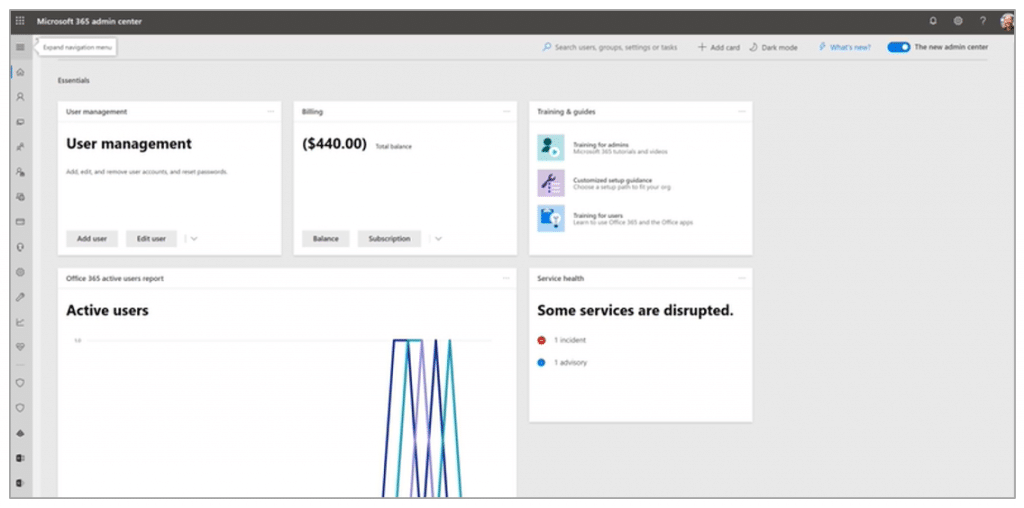
Task: Open notifications bell in top bar
Action: coord(933,21)
